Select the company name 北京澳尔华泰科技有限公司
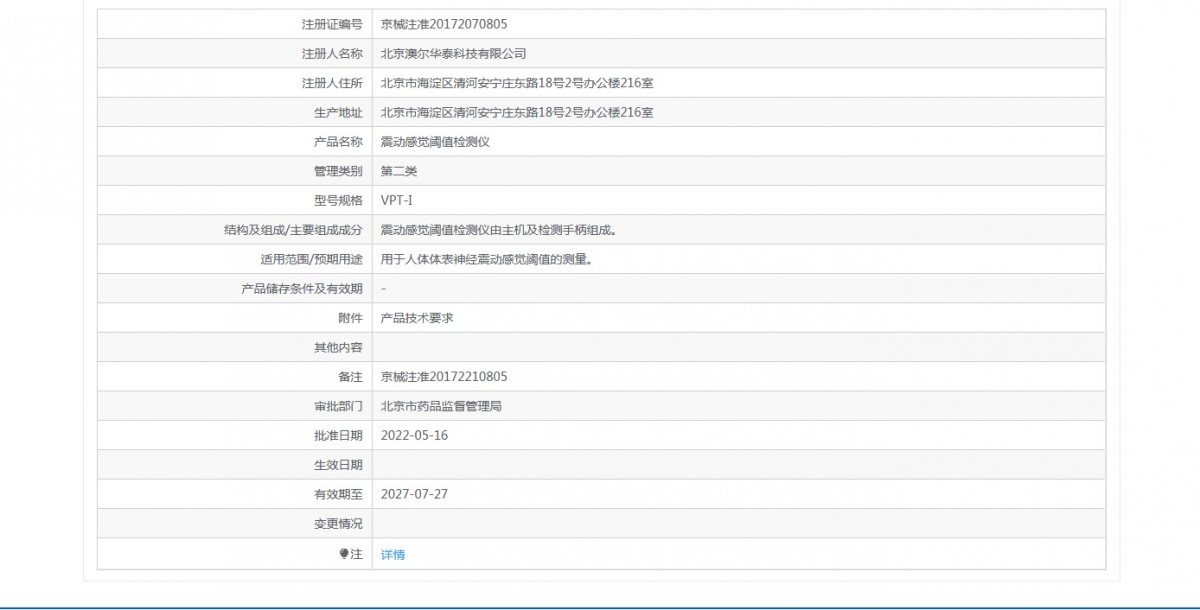This screenshot has height=610, width=1200. tap(453, 53)
